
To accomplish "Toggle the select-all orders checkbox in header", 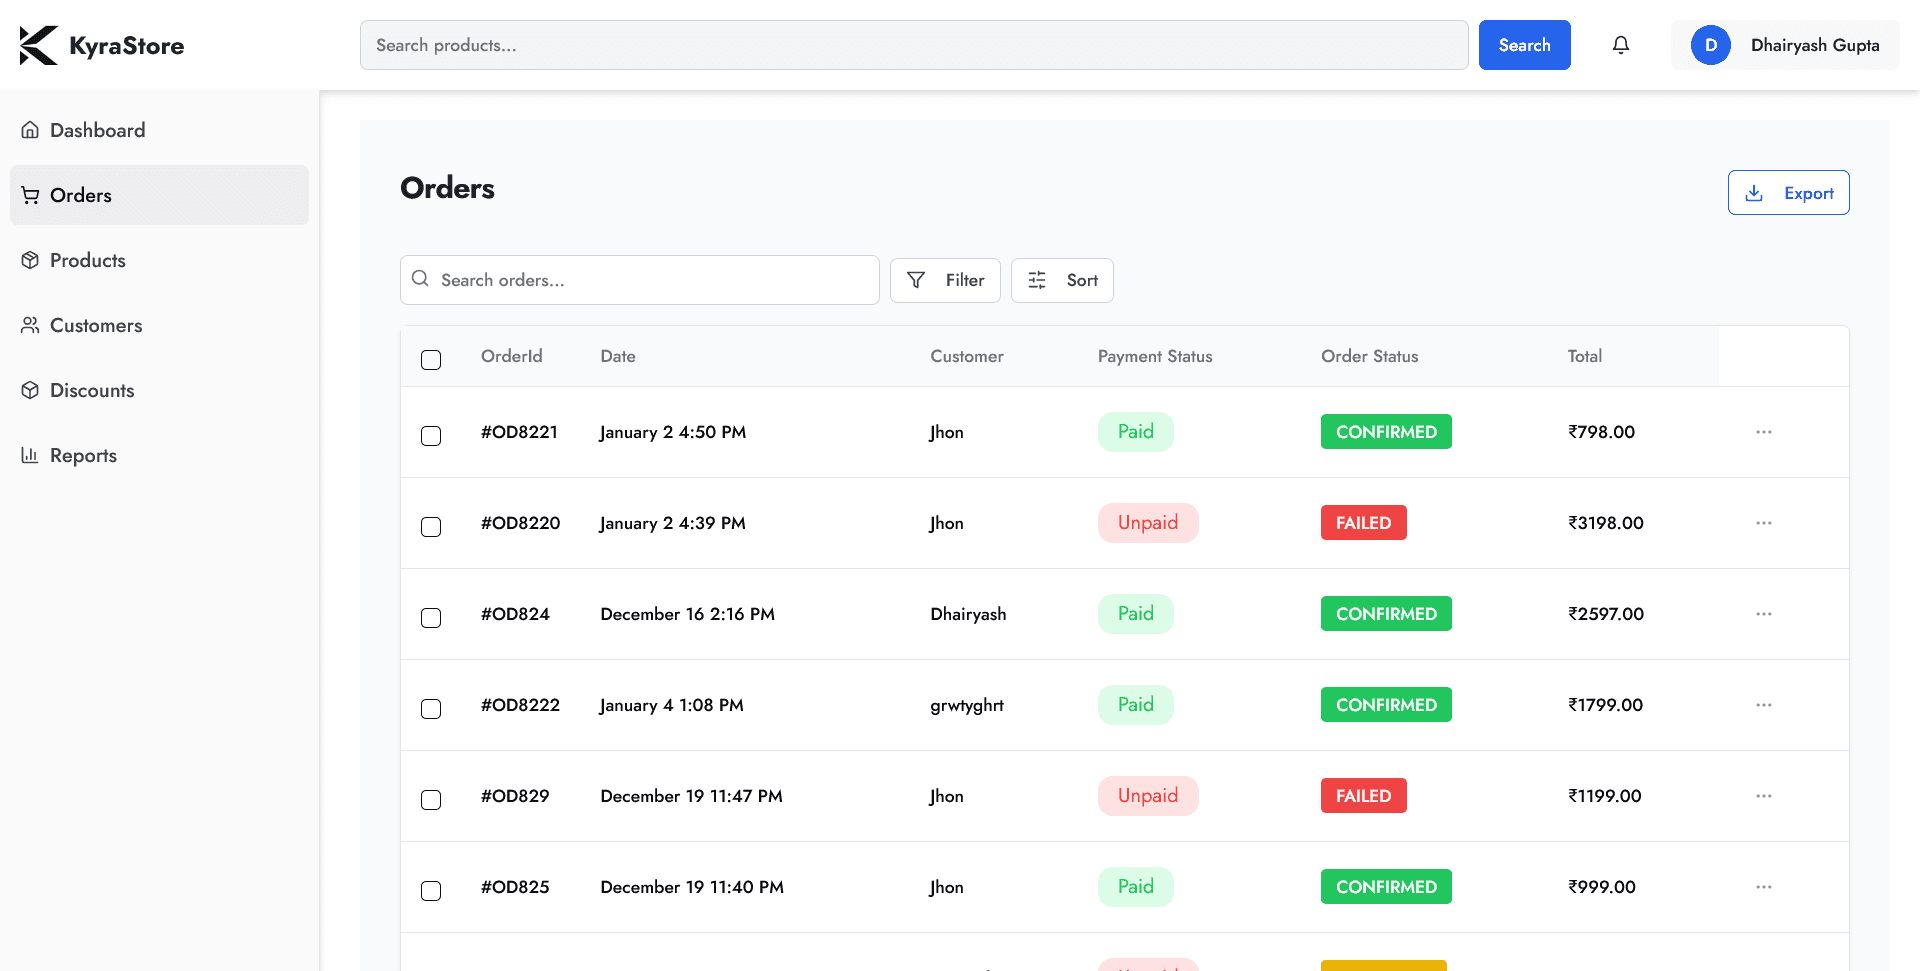I will pos(431,360).
